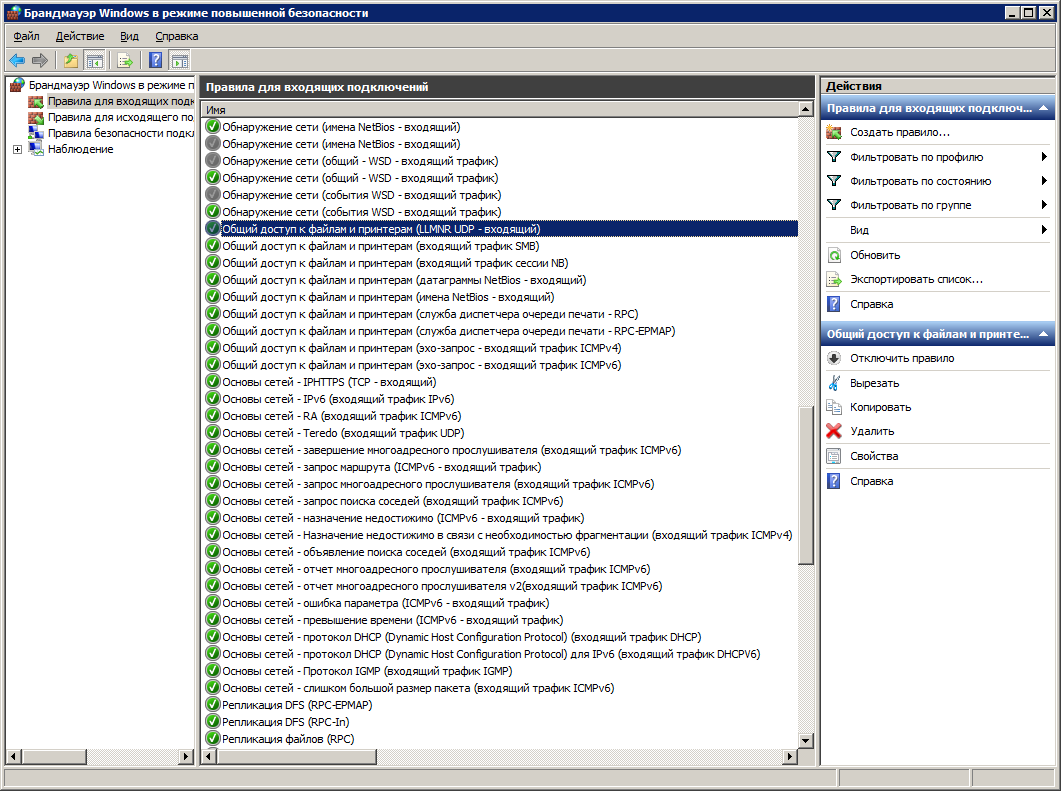Image resolution: width=1061 pixels, height=791 pixels.
Task: Click the tree pane horizontal scroll left arrow
Action: 13,756
